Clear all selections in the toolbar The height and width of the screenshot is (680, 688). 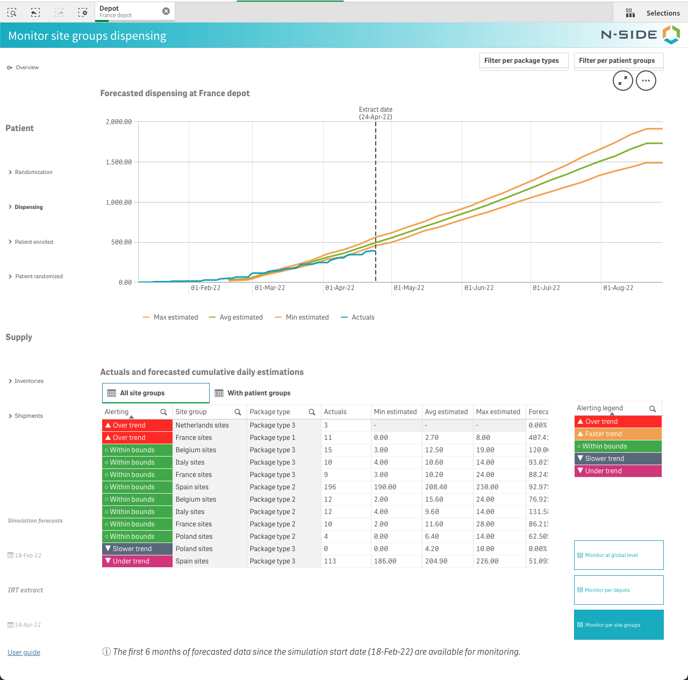(x=83, y=12)
